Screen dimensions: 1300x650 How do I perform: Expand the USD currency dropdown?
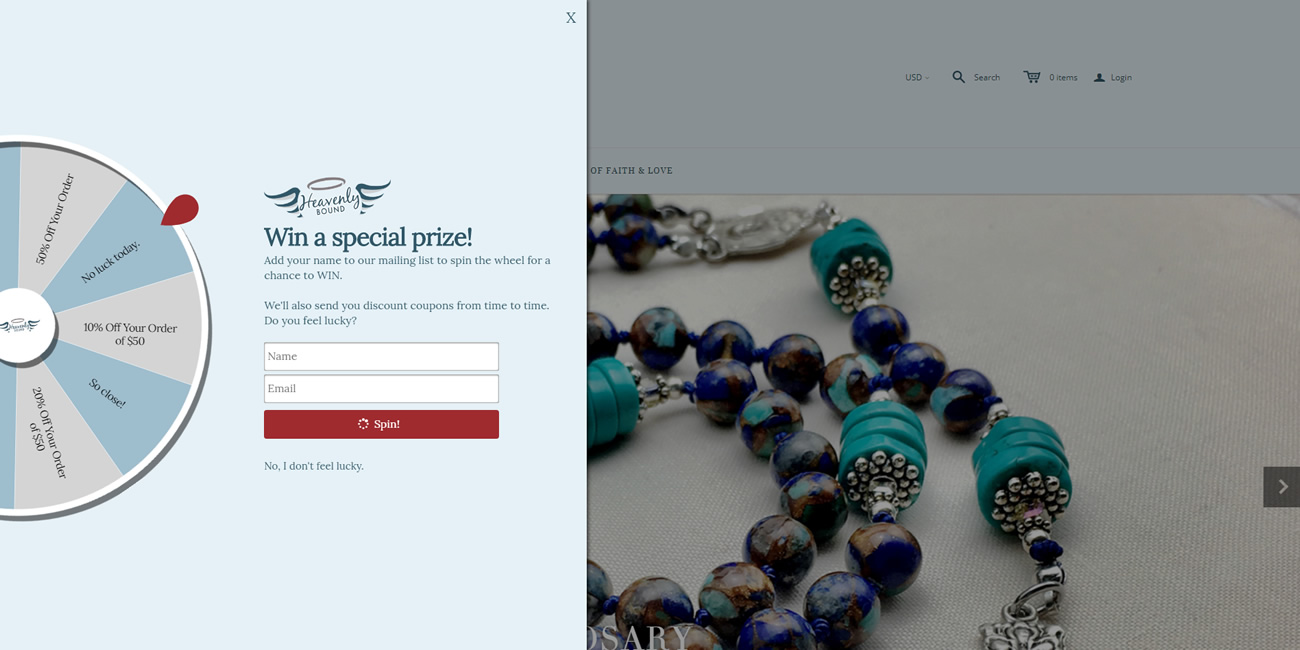917,77
